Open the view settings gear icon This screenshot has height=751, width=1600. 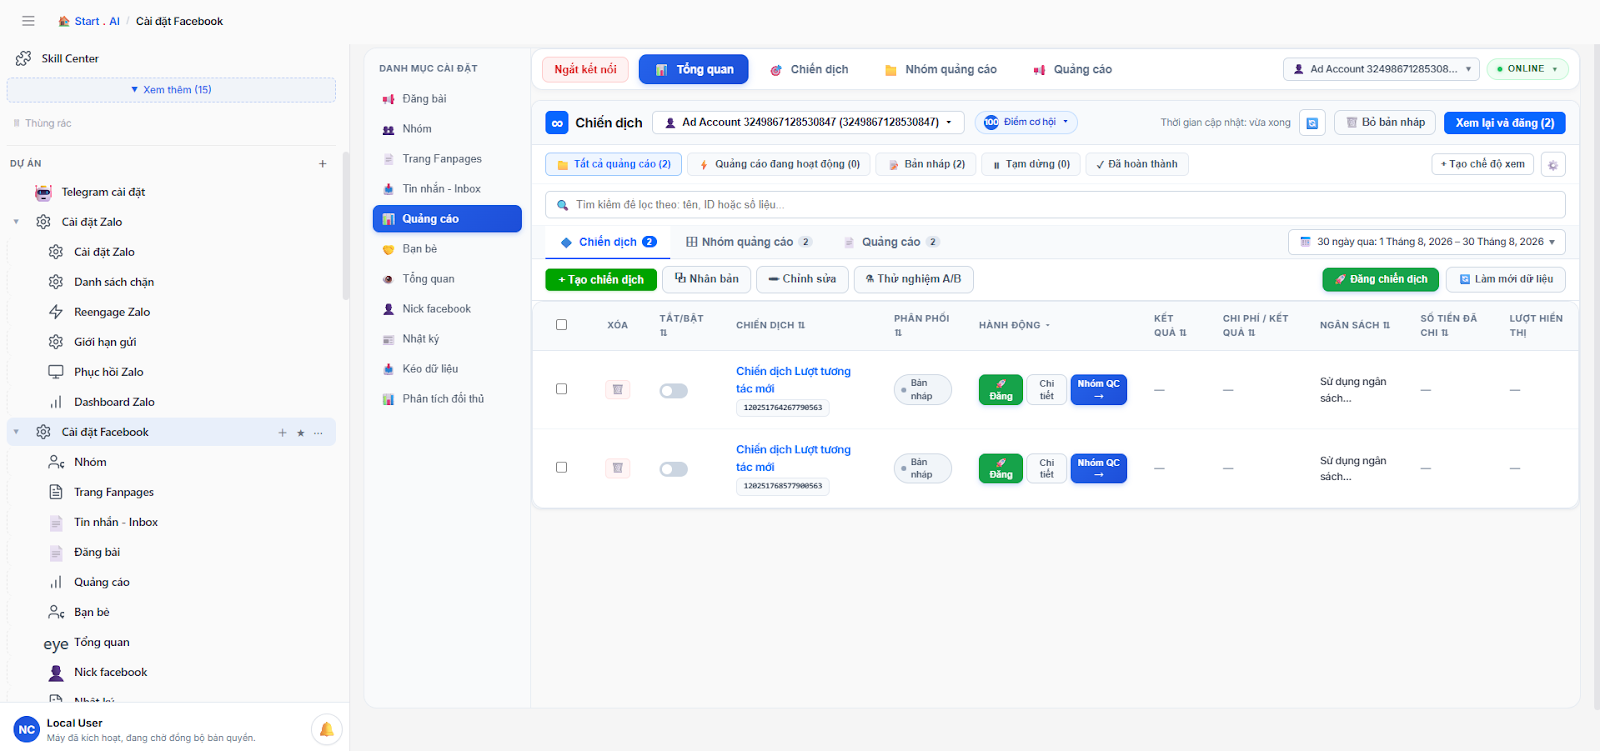click(x=1552, y=165)
